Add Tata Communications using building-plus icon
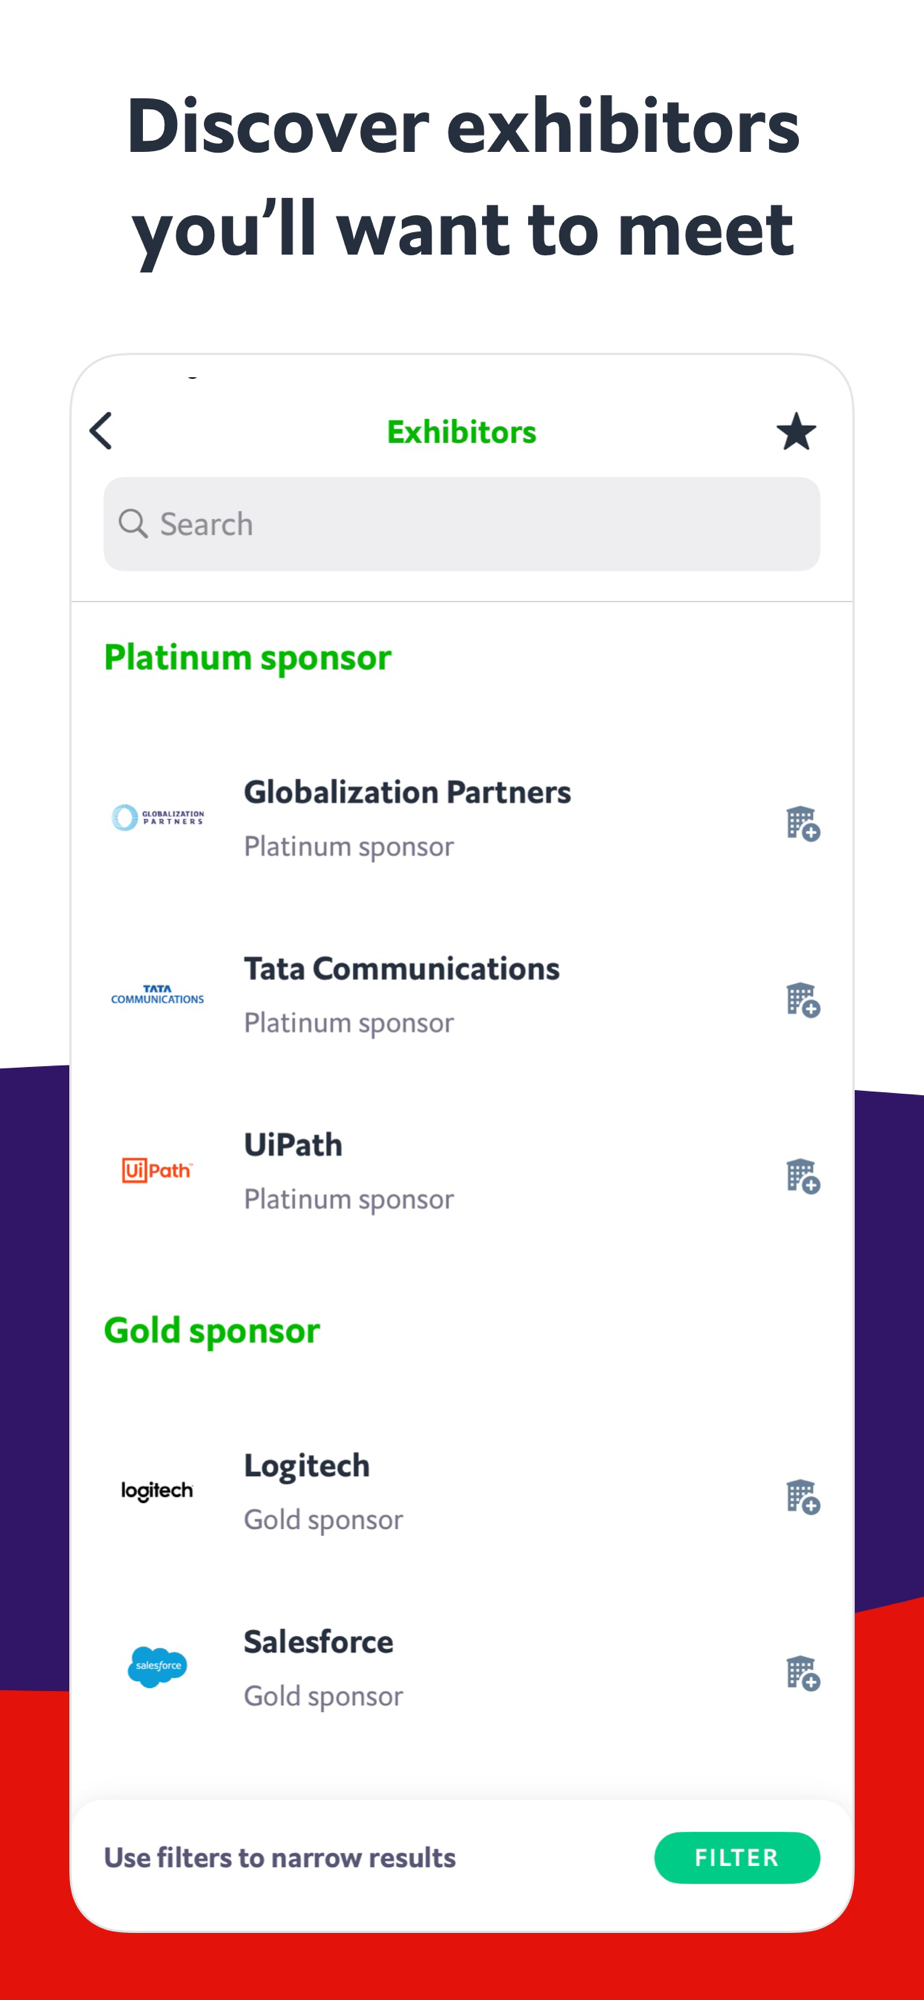The height and width of the screenshot is (2000, 924). (802, 999)
